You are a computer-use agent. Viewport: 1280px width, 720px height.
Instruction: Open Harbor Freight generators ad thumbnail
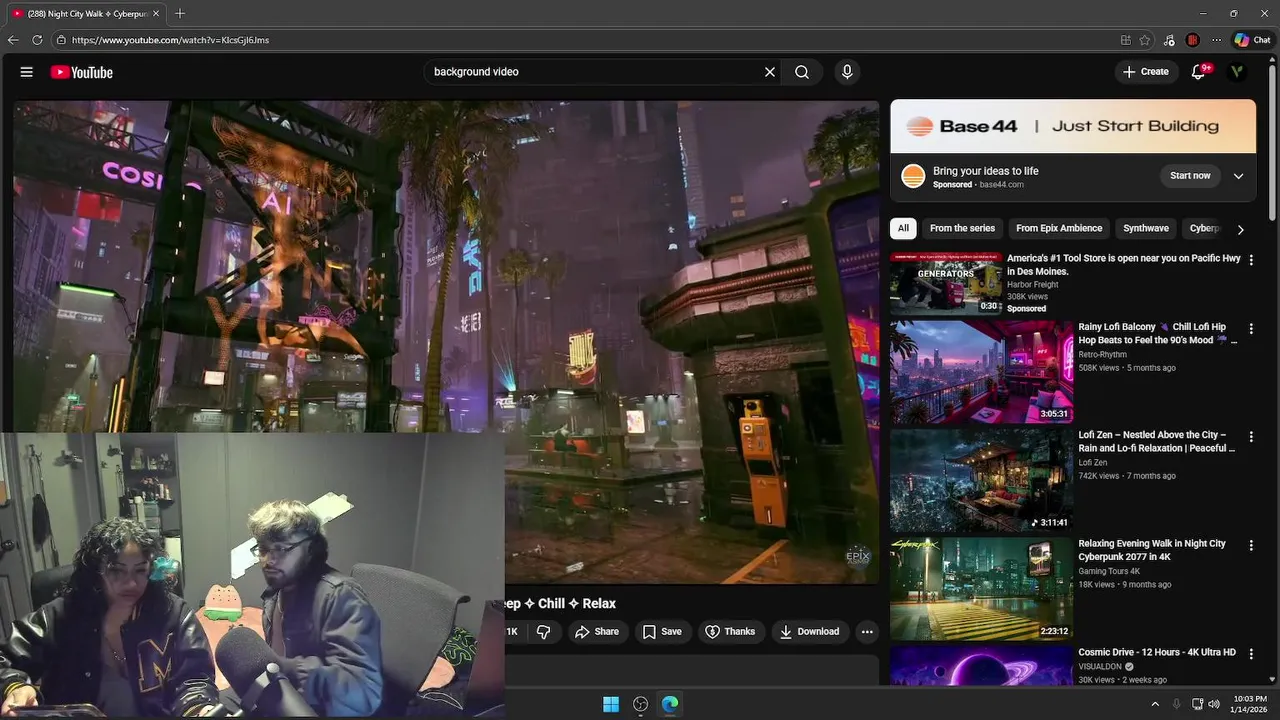[946, 283]
